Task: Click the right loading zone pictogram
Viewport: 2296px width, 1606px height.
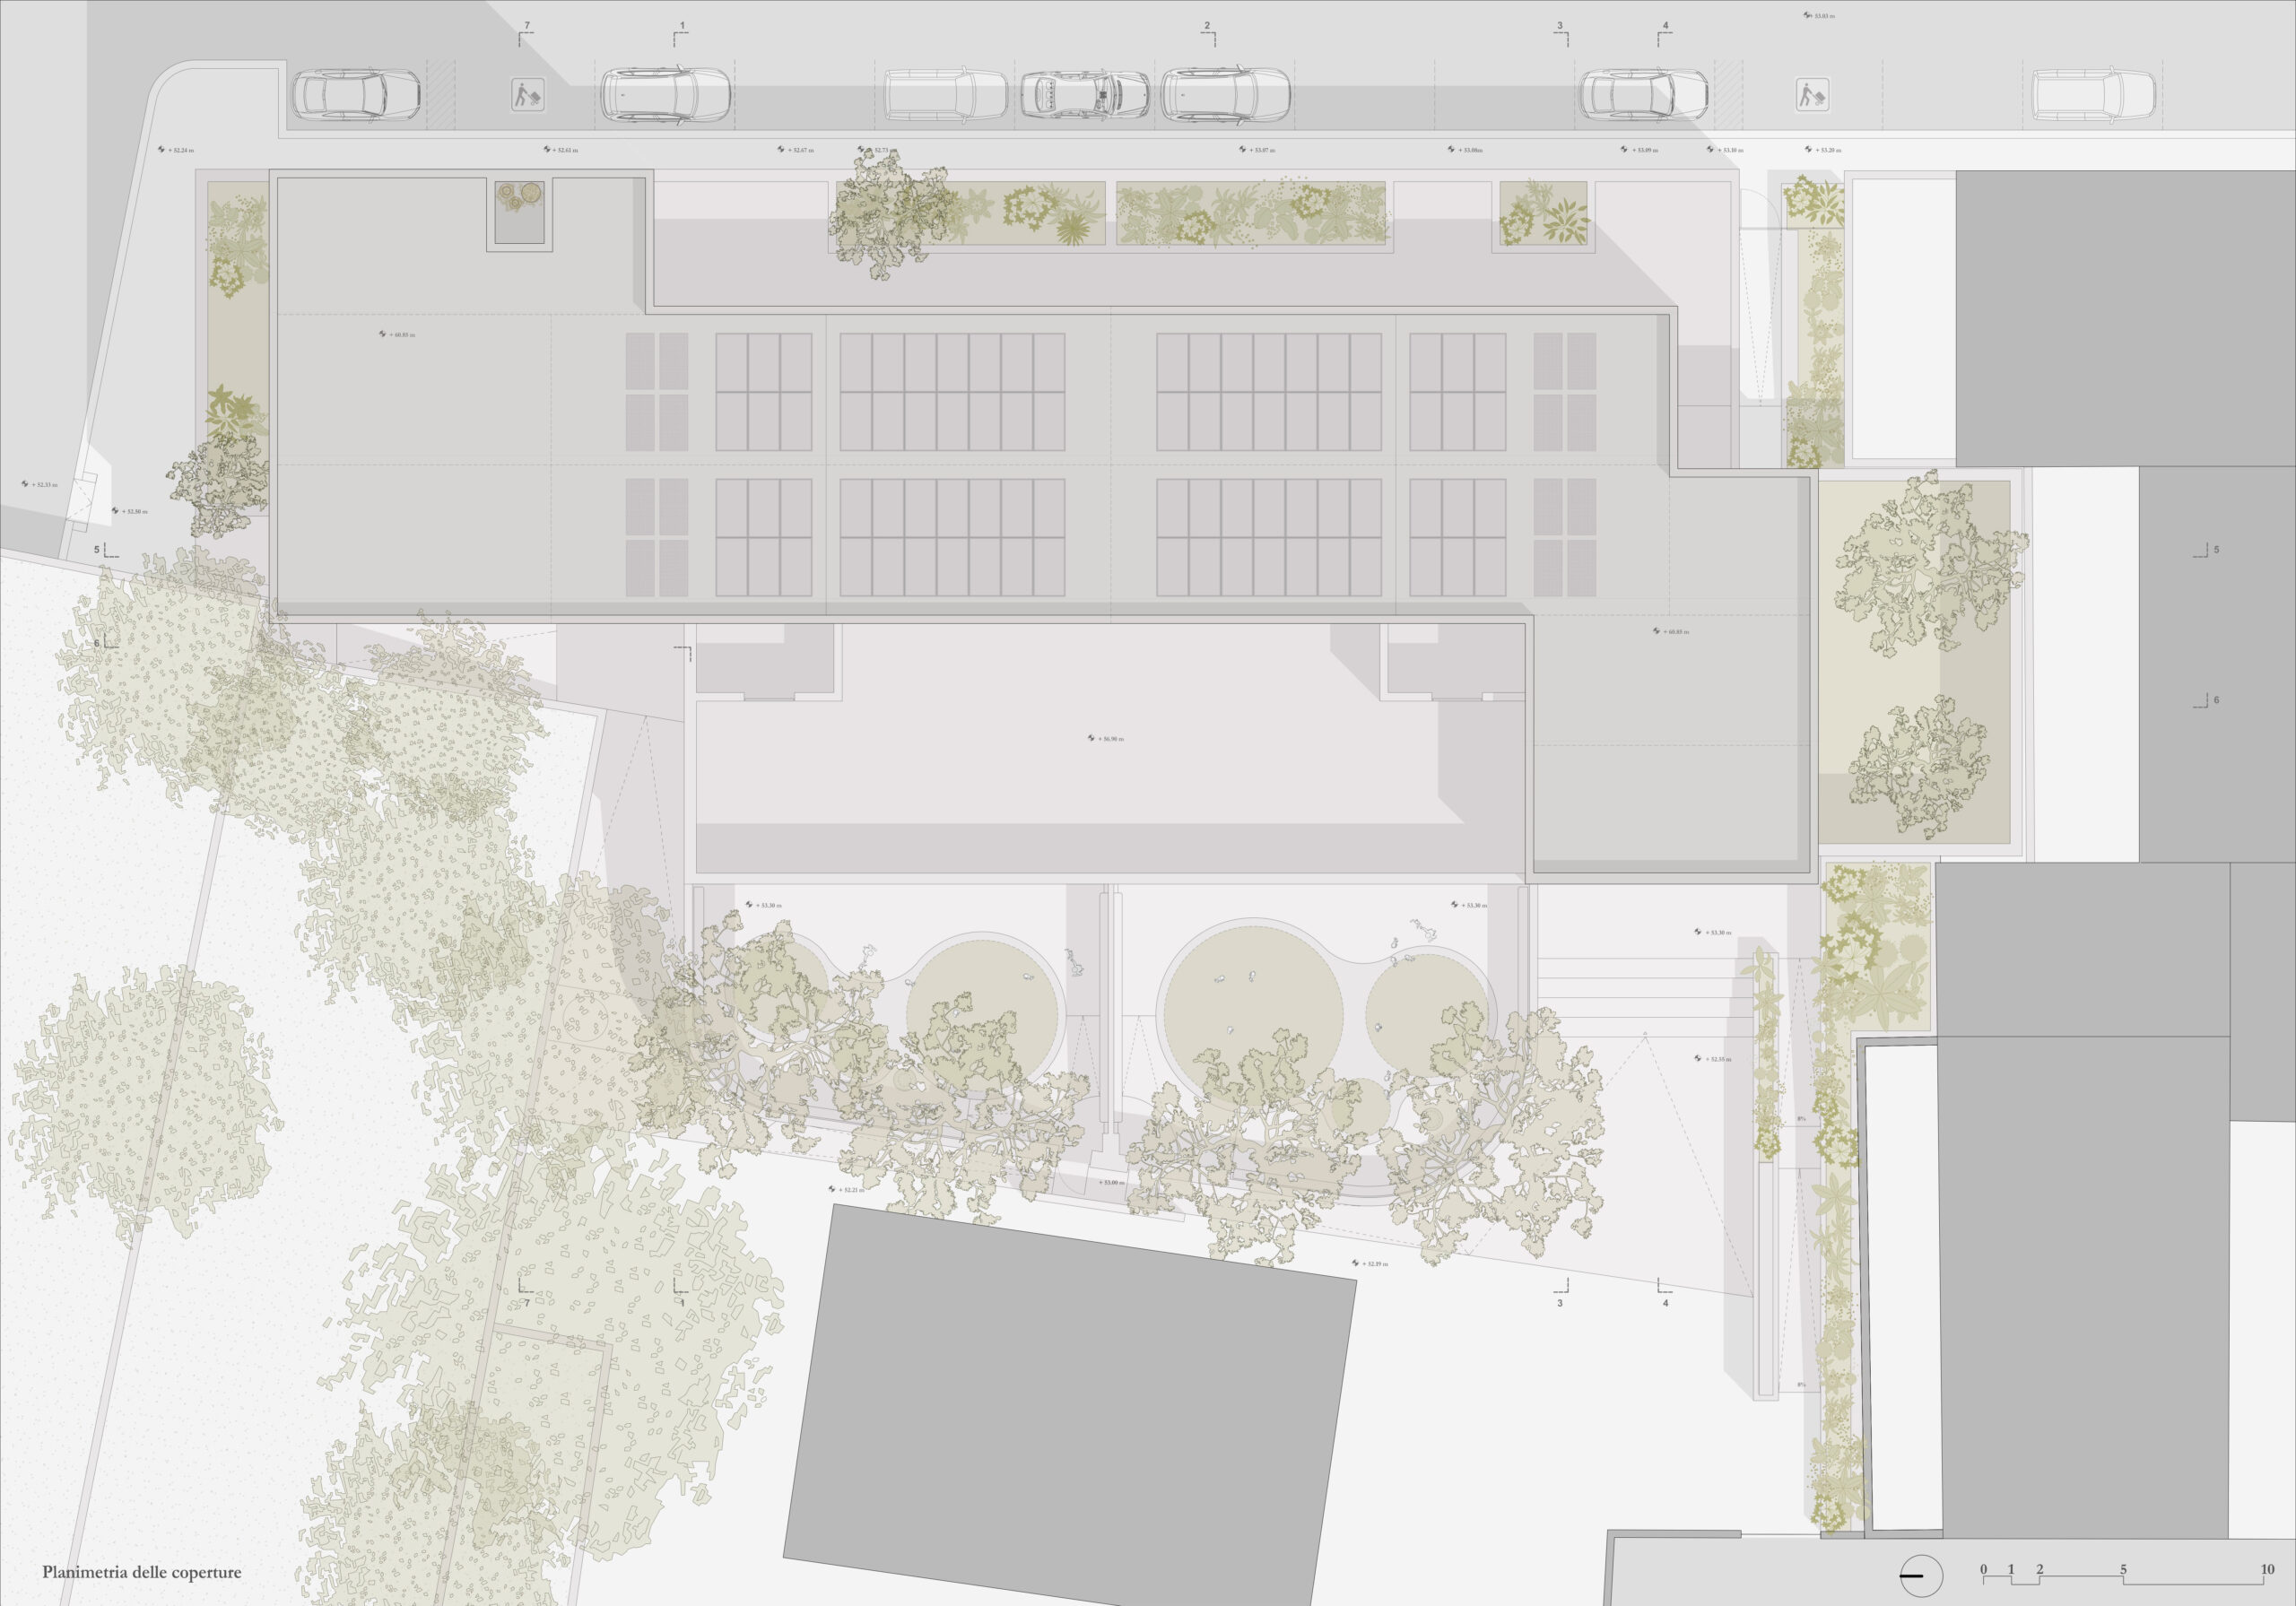Action: coord(1812,95)
